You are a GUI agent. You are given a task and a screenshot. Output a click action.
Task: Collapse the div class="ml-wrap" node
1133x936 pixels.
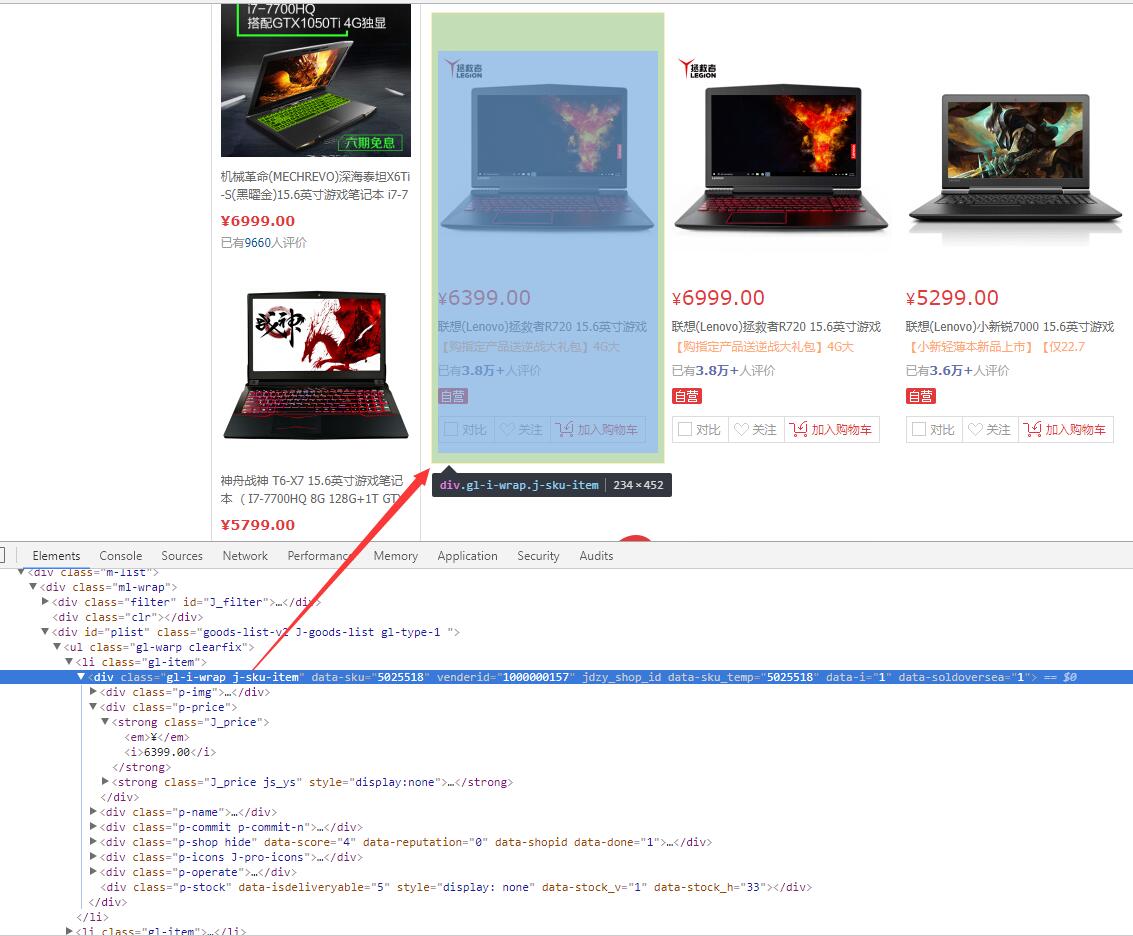33,587
